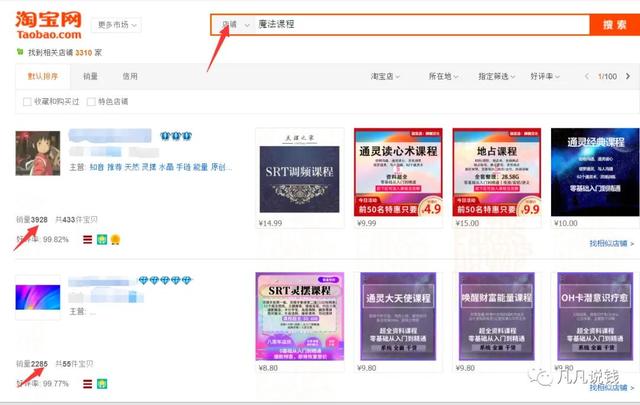The width and height of the screenshot is (640, 405).
Task: Open the 店铺 search type dropdown
Action: pyautogui.click(x=236, y=24)
